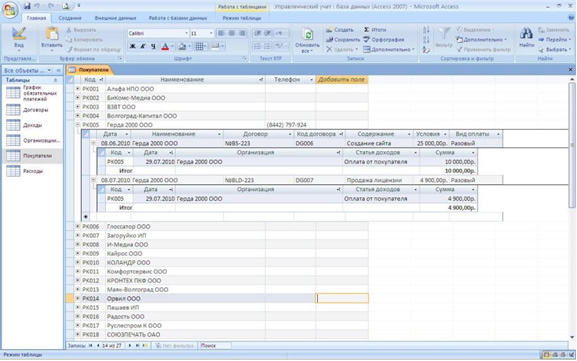Screen dimensions: 577x361
Task: Align text left
Action: click(221, 33)
